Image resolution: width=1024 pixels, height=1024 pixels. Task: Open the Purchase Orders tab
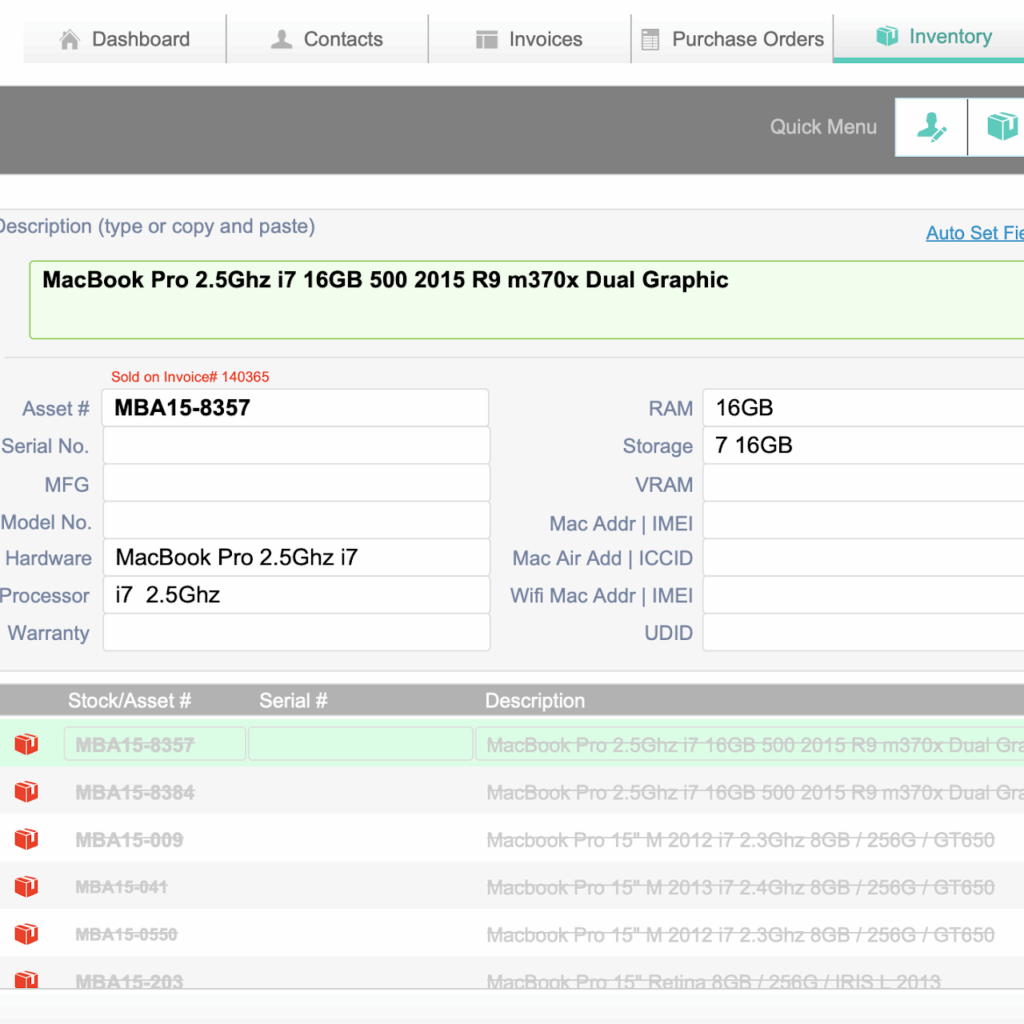click(x=733, y=40)
